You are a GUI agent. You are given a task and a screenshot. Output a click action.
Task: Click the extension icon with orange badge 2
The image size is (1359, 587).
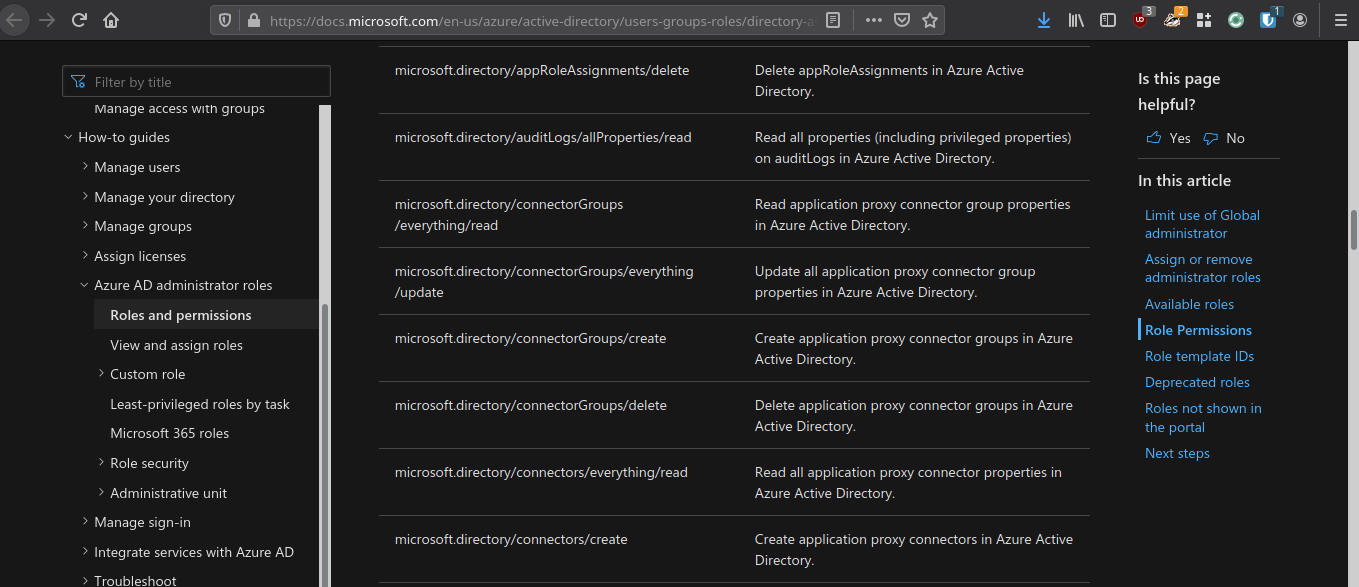(x=1174, y=19)
